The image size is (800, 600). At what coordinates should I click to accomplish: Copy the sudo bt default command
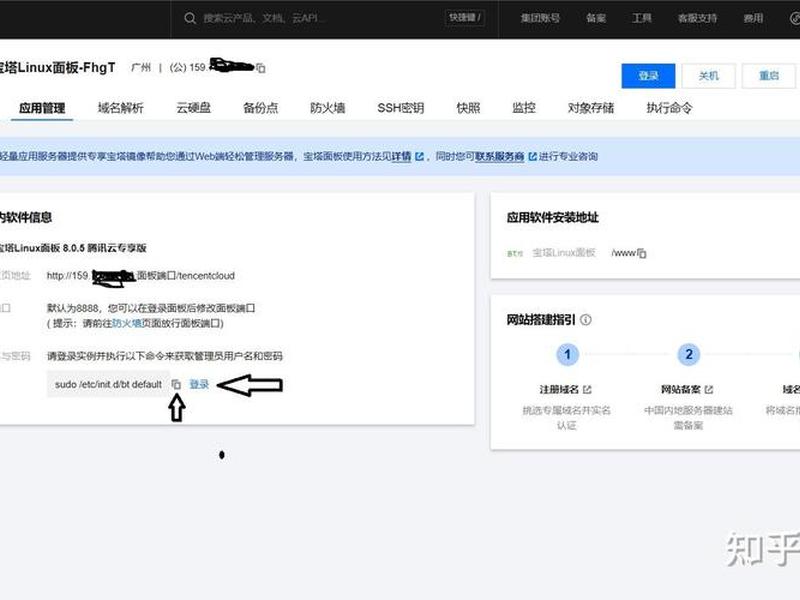pyautogui.click(x=176, y=384)
